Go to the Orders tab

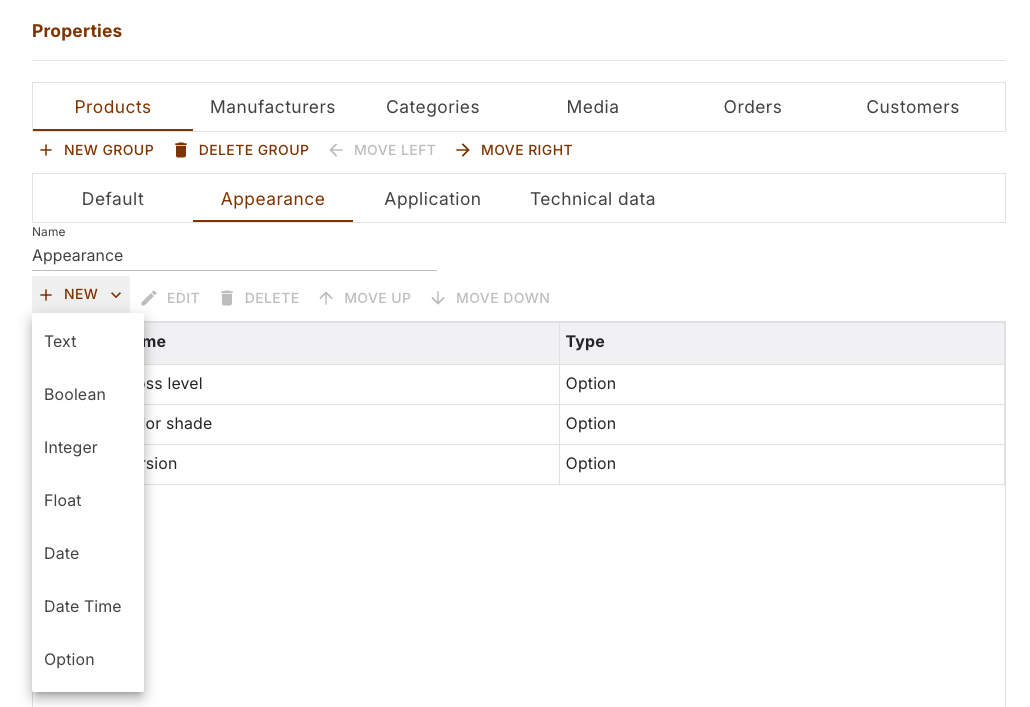click(x=753, y=107)
